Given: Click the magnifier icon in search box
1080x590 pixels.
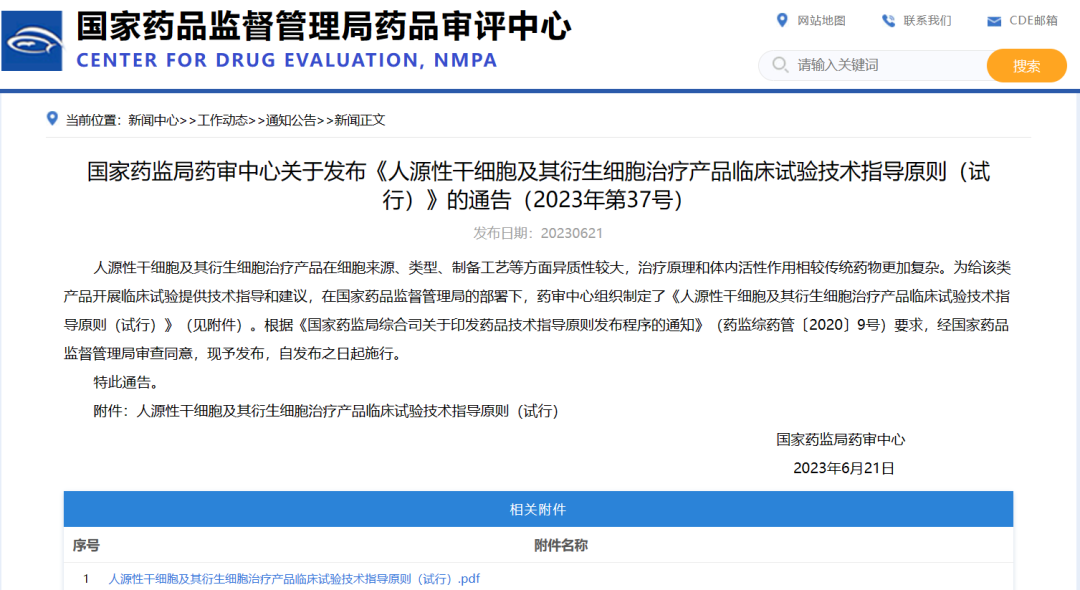Looking at the screenshot, I should (780, 65).
